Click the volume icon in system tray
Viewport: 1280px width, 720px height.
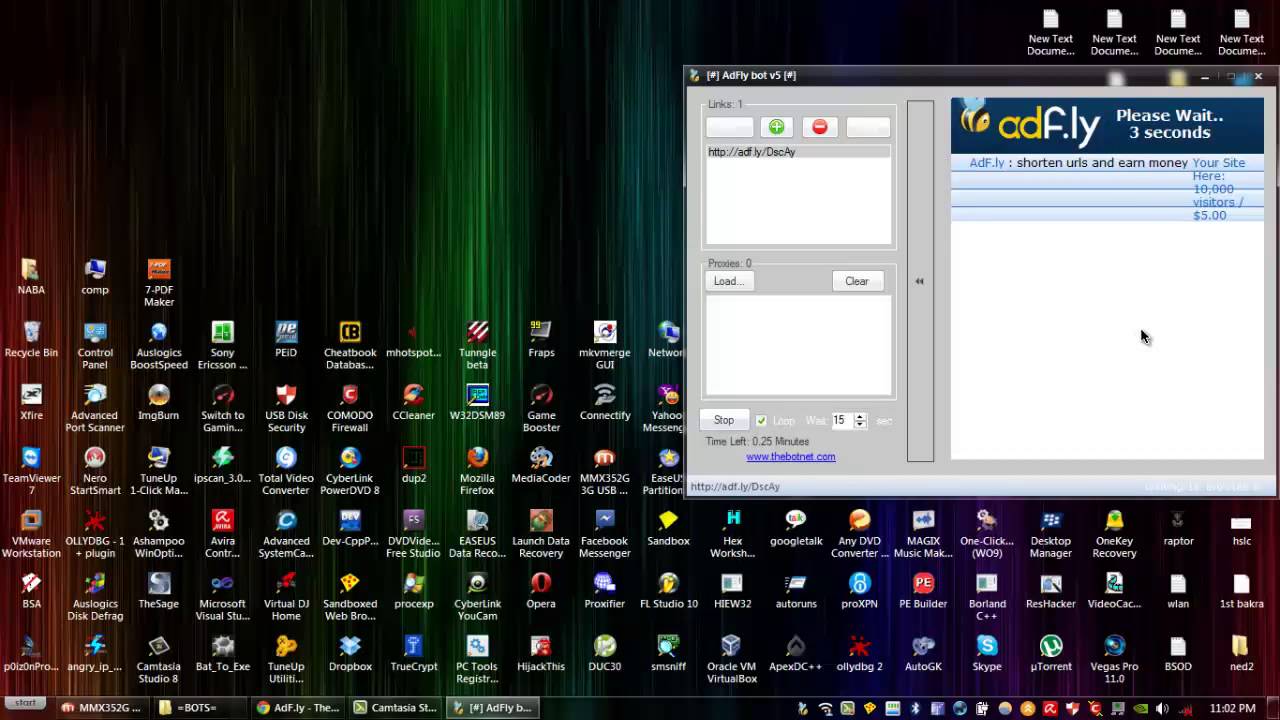point(1163,708)
